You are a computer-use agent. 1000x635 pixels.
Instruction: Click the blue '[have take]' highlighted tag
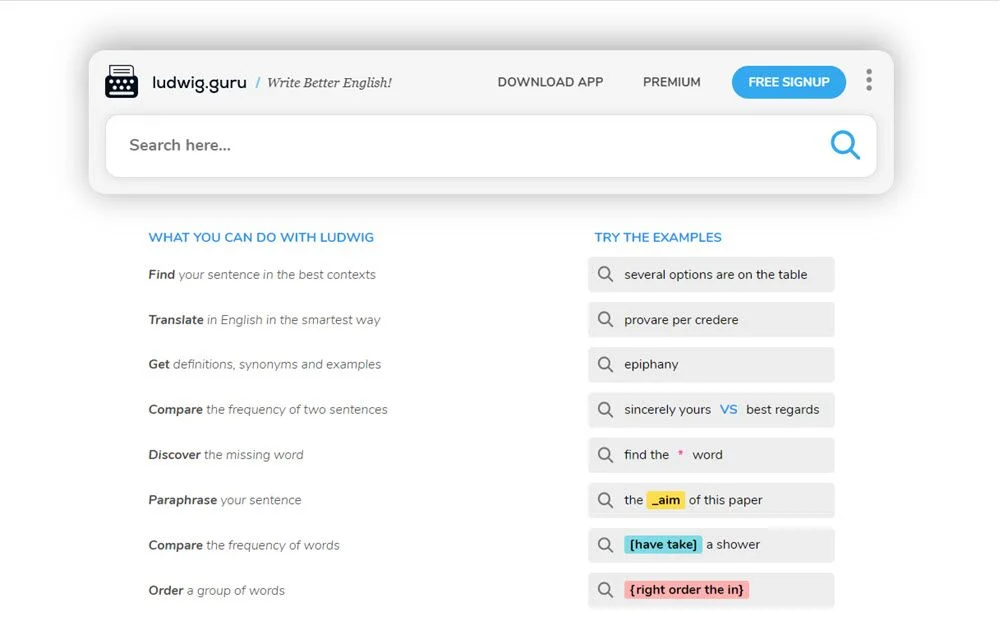[663, 544]
